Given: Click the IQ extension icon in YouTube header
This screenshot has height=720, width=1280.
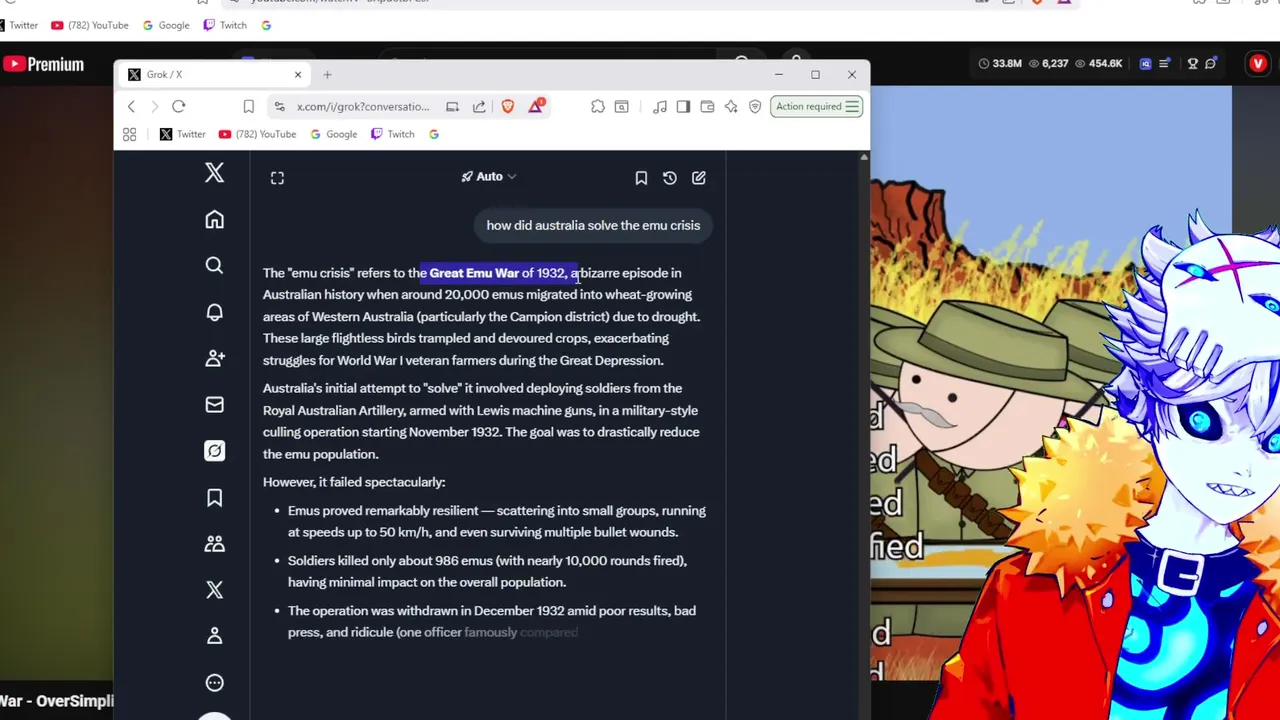Looking at the screenshot, I should 1146,64.
